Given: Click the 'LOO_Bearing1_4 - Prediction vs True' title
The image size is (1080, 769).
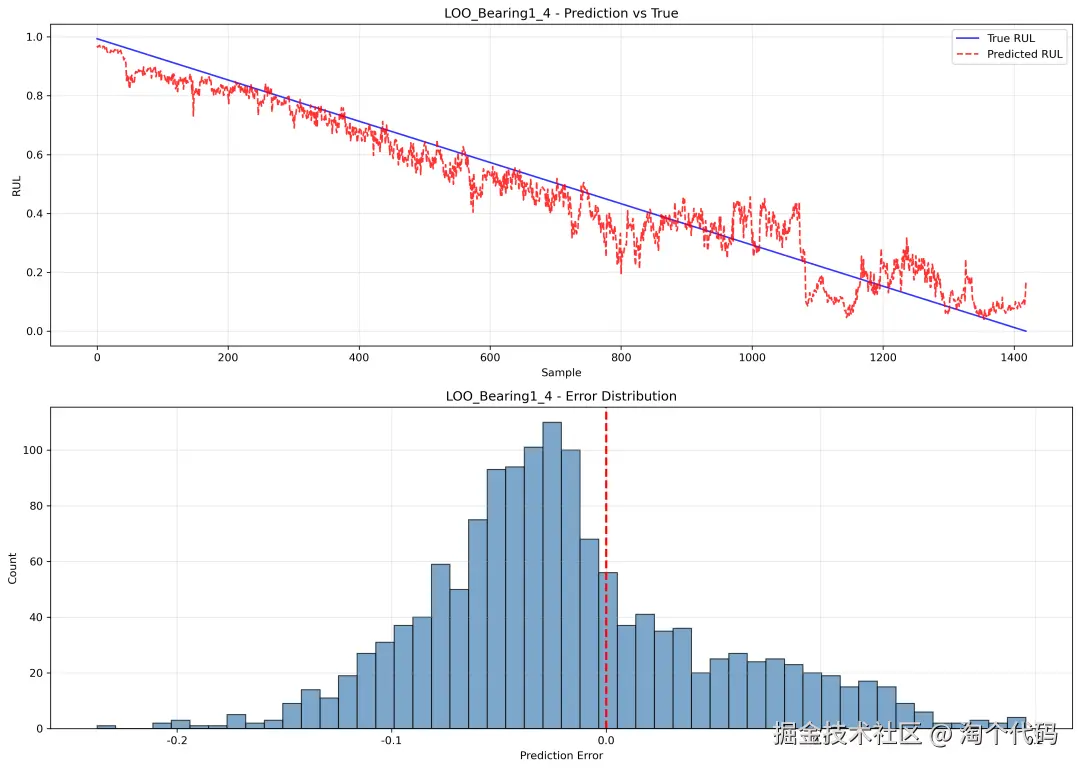Looking at the screenshot, I should point(561,13).
